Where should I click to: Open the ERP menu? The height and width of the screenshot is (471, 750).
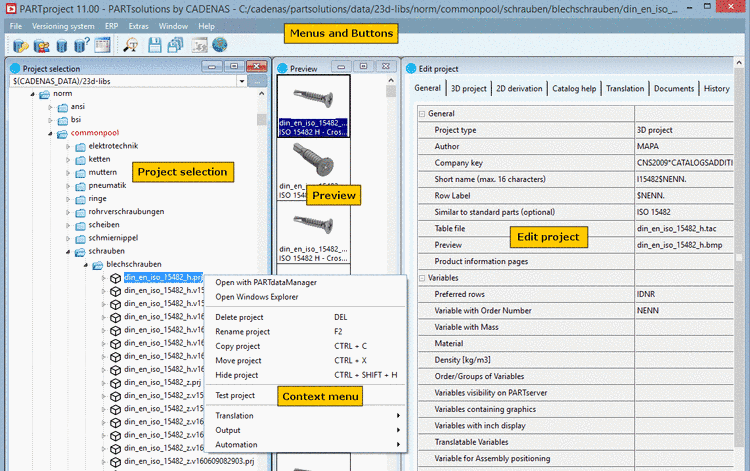[111, 26]
